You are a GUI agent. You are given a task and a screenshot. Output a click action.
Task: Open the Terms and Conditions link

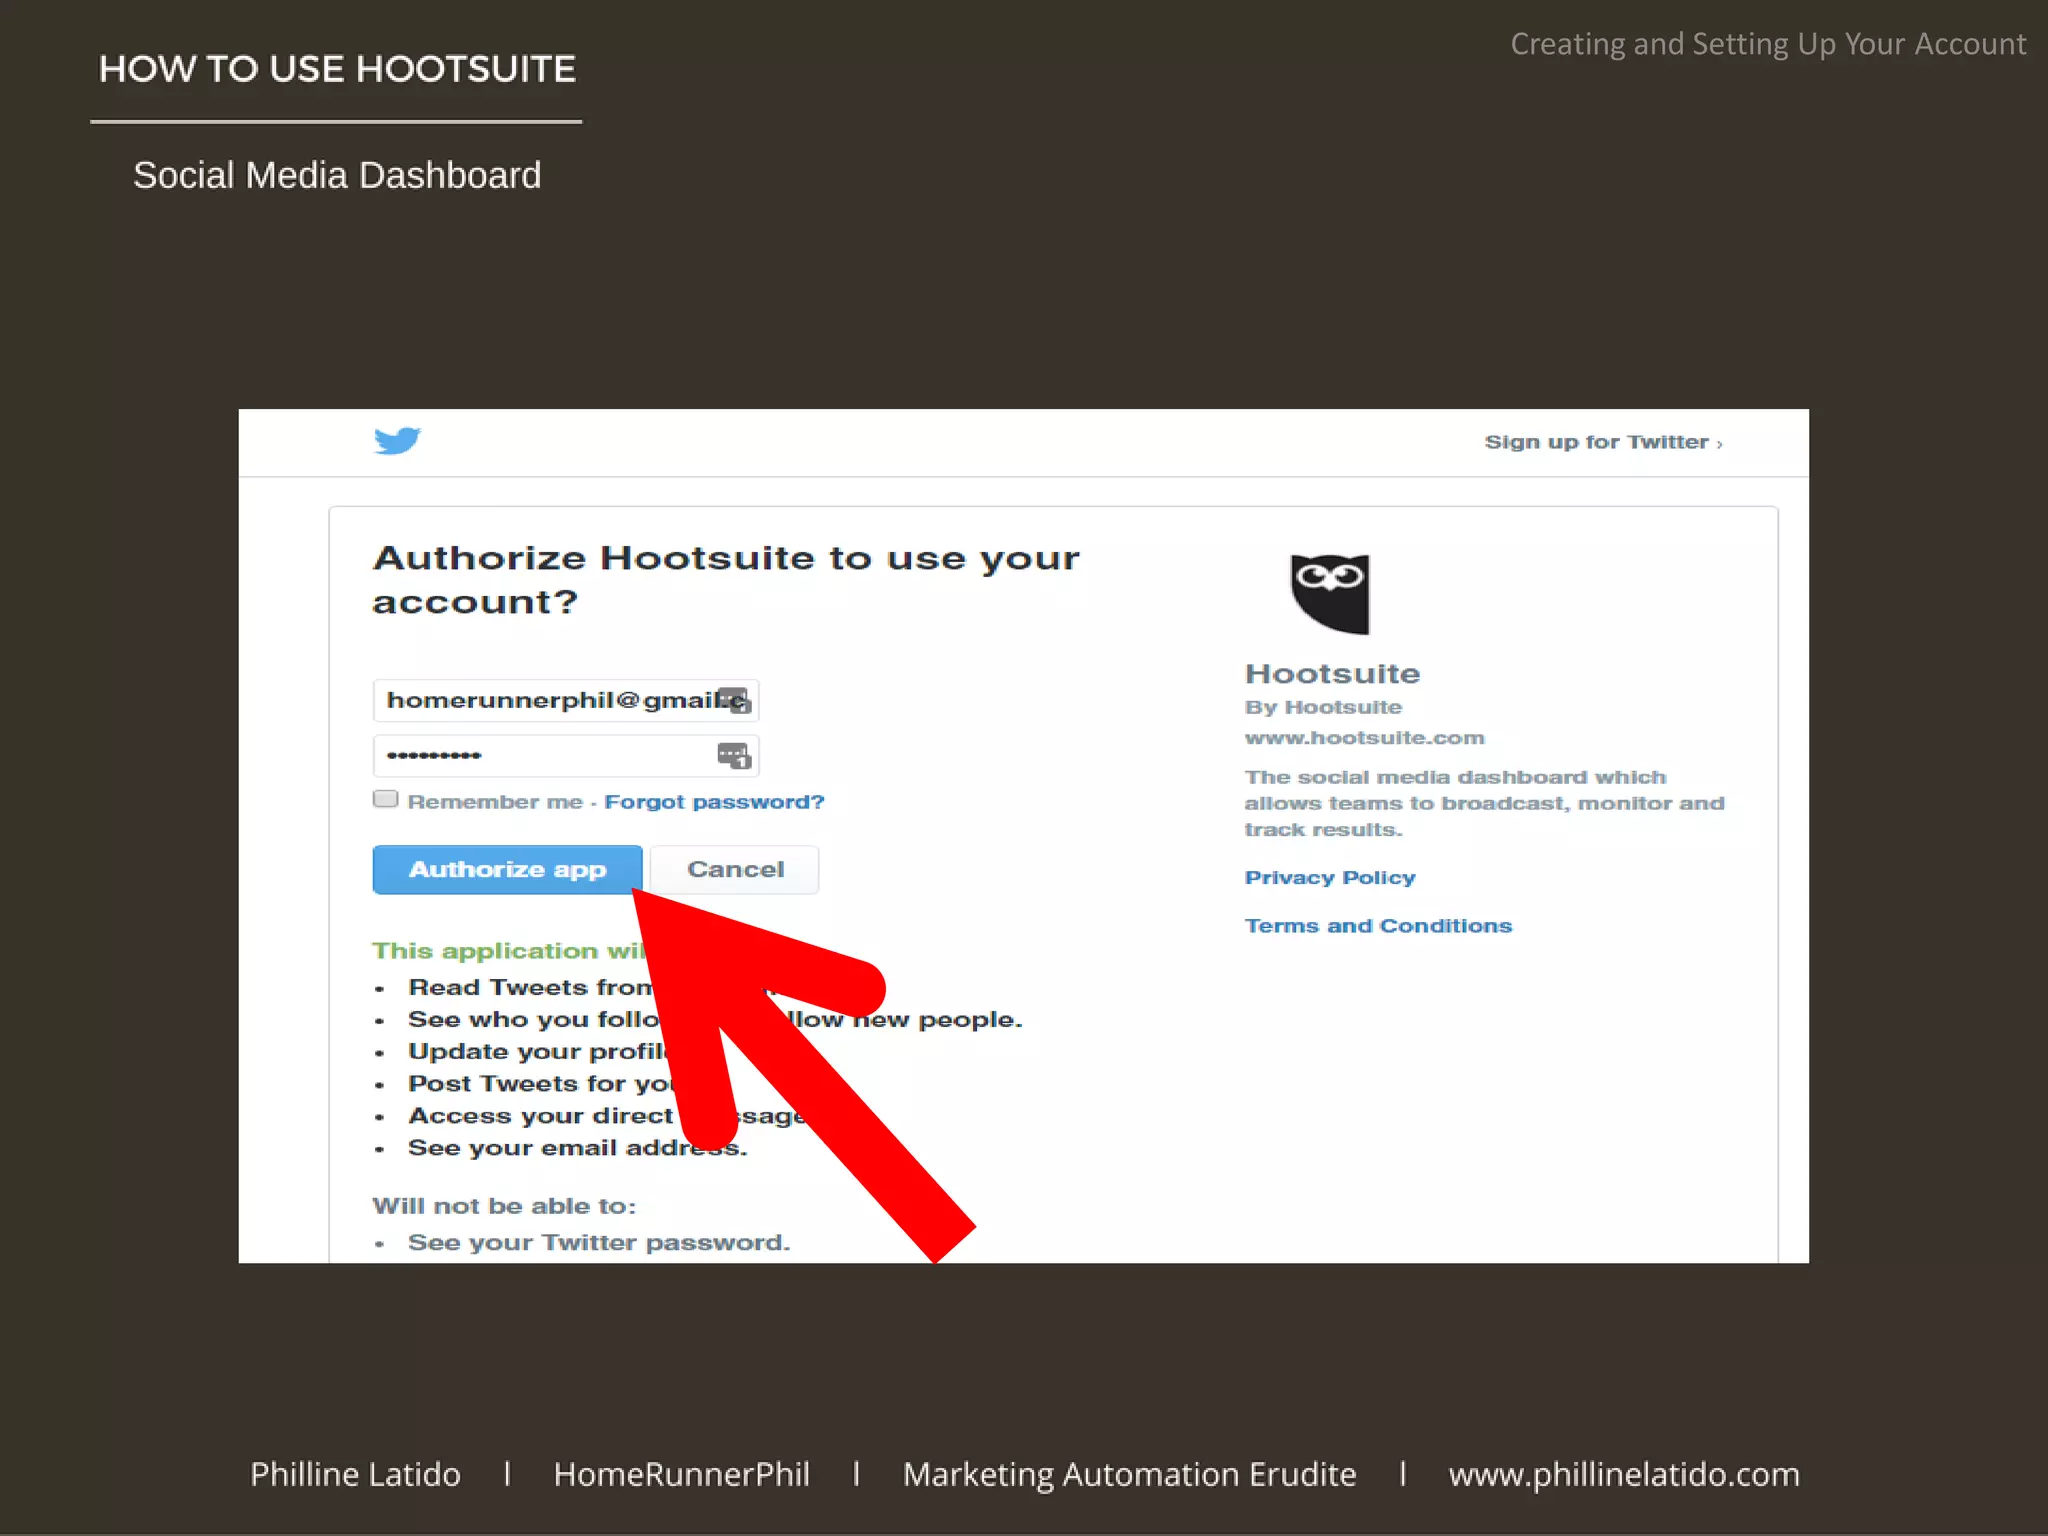(1378, 925)
